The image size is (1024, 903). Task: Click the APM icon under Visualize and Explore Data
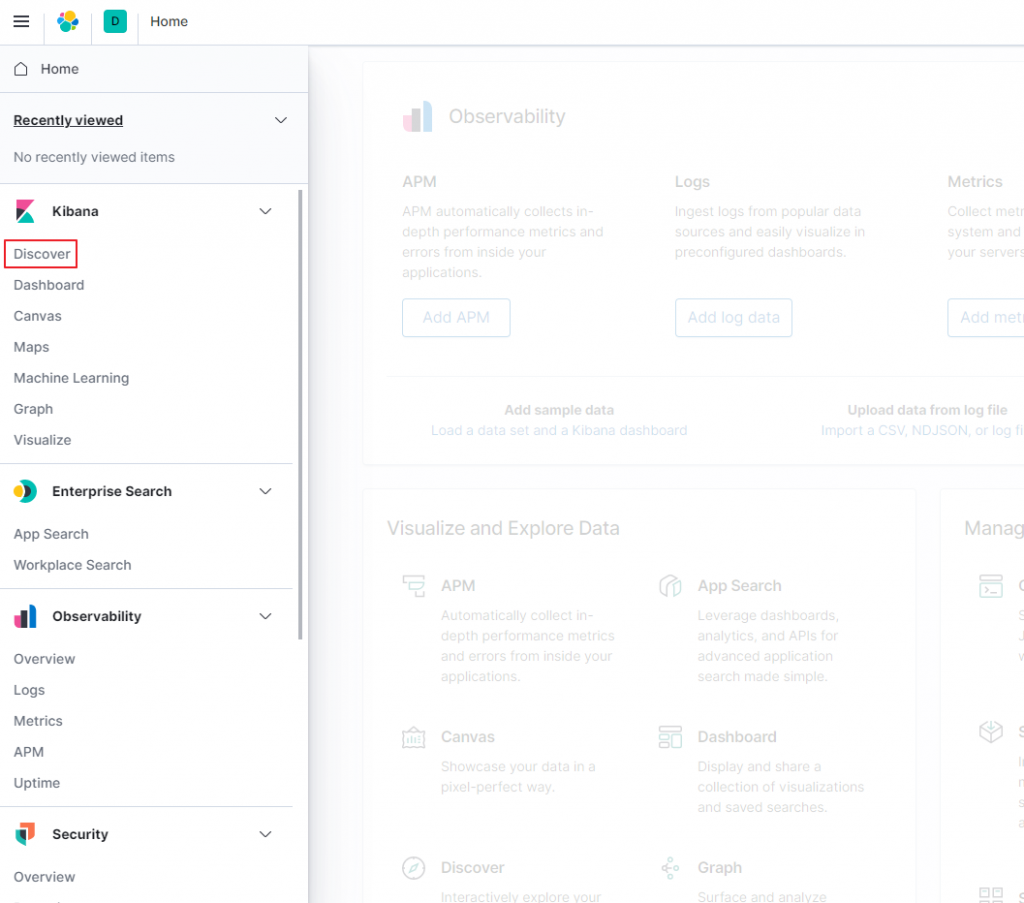[x=413, y=586]
